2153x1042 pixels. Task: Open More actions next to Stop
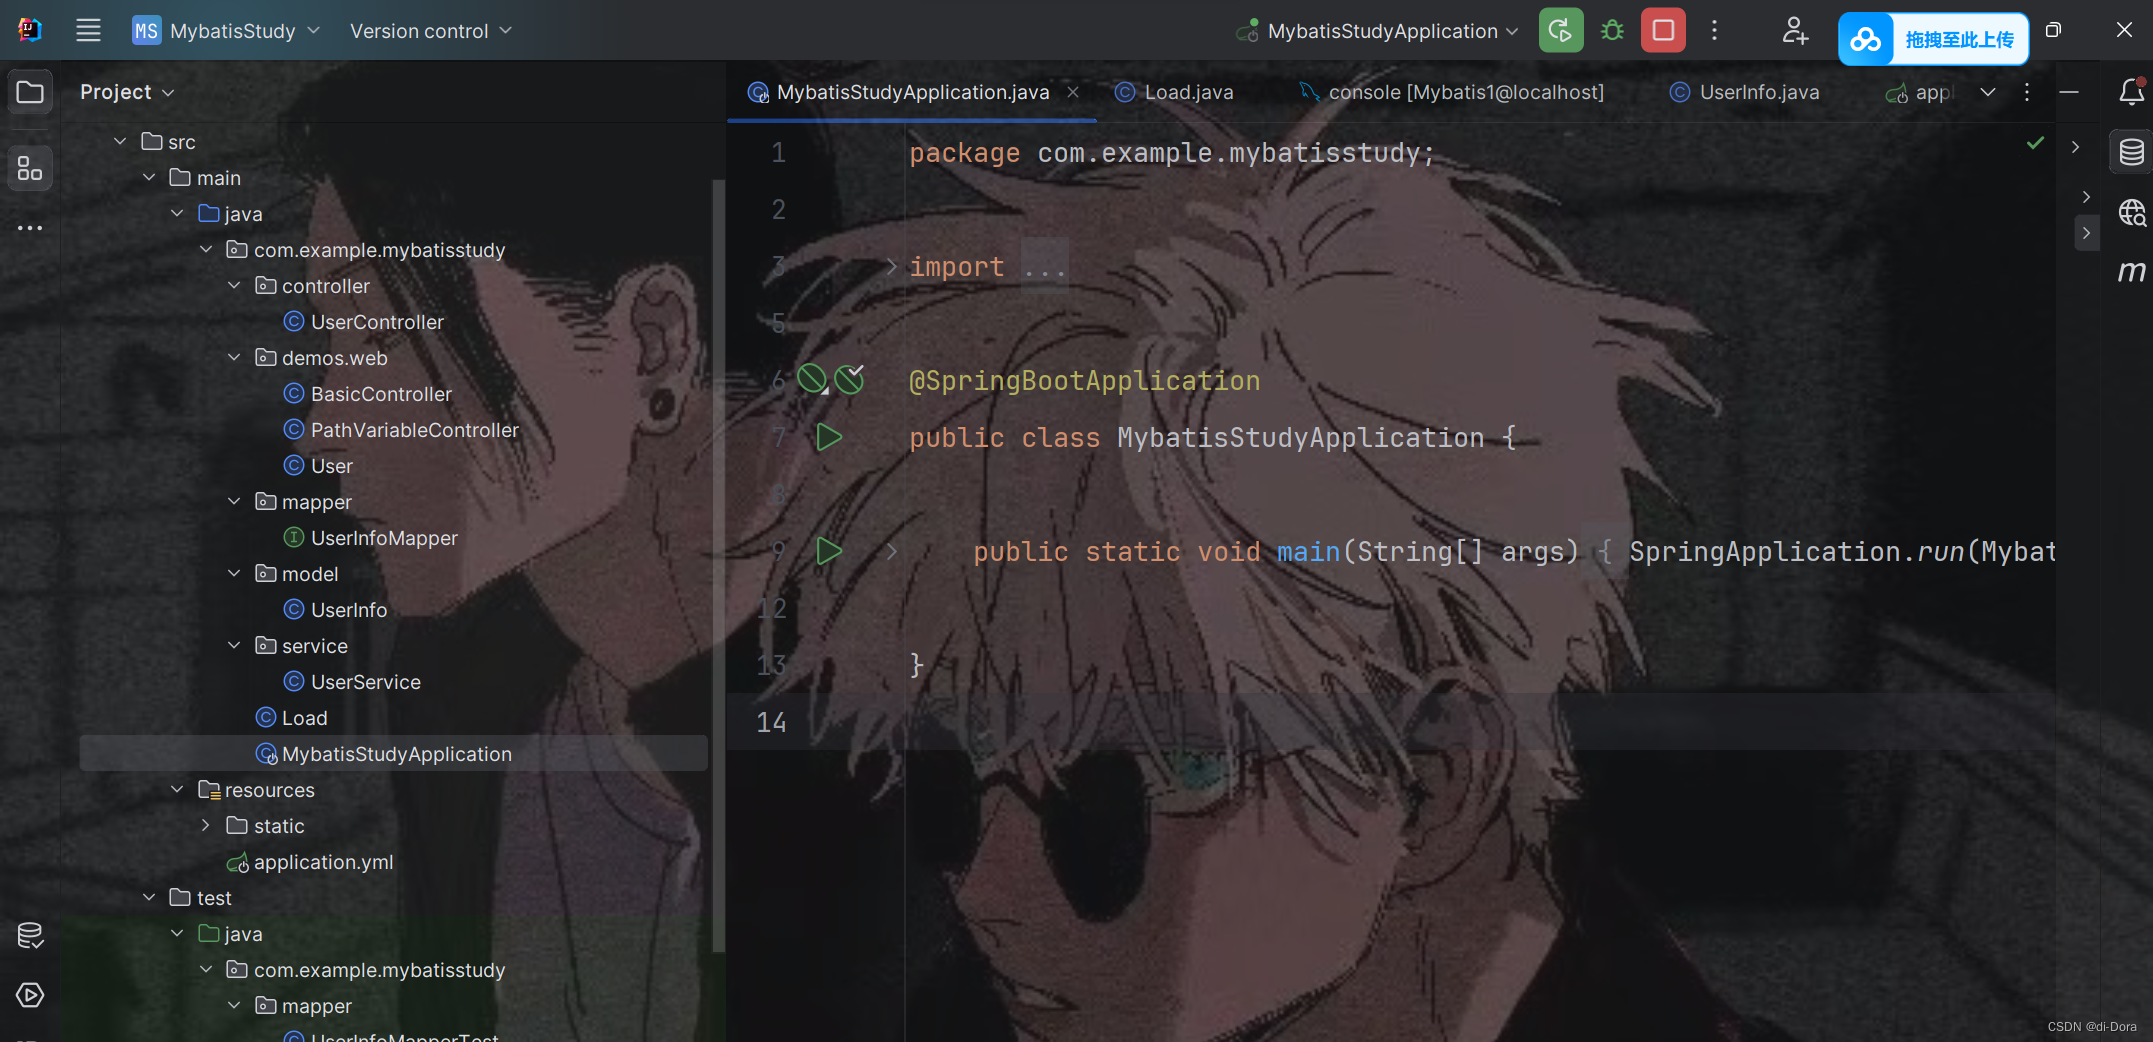click(x=1714, y=30)
